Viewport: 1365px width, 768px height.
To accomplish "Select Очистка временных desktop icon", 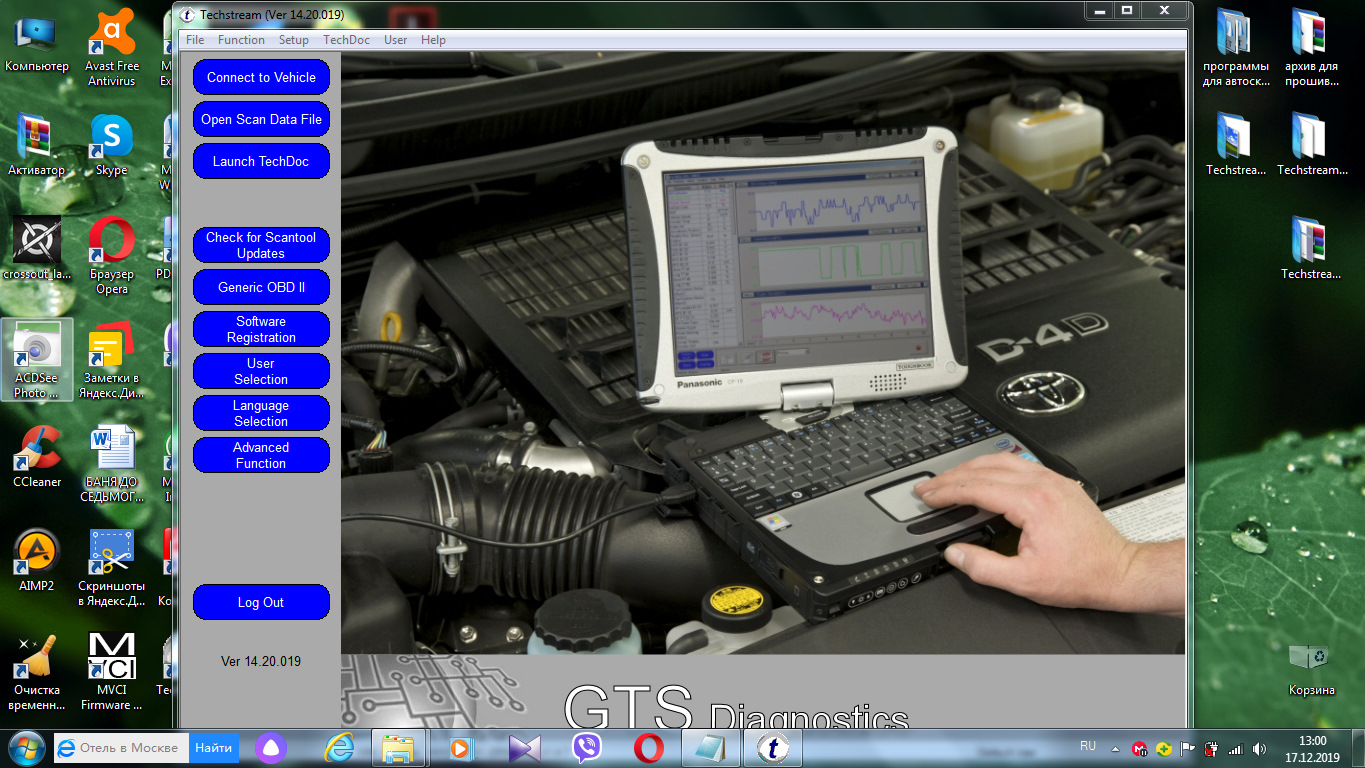I will pos(37,672).
